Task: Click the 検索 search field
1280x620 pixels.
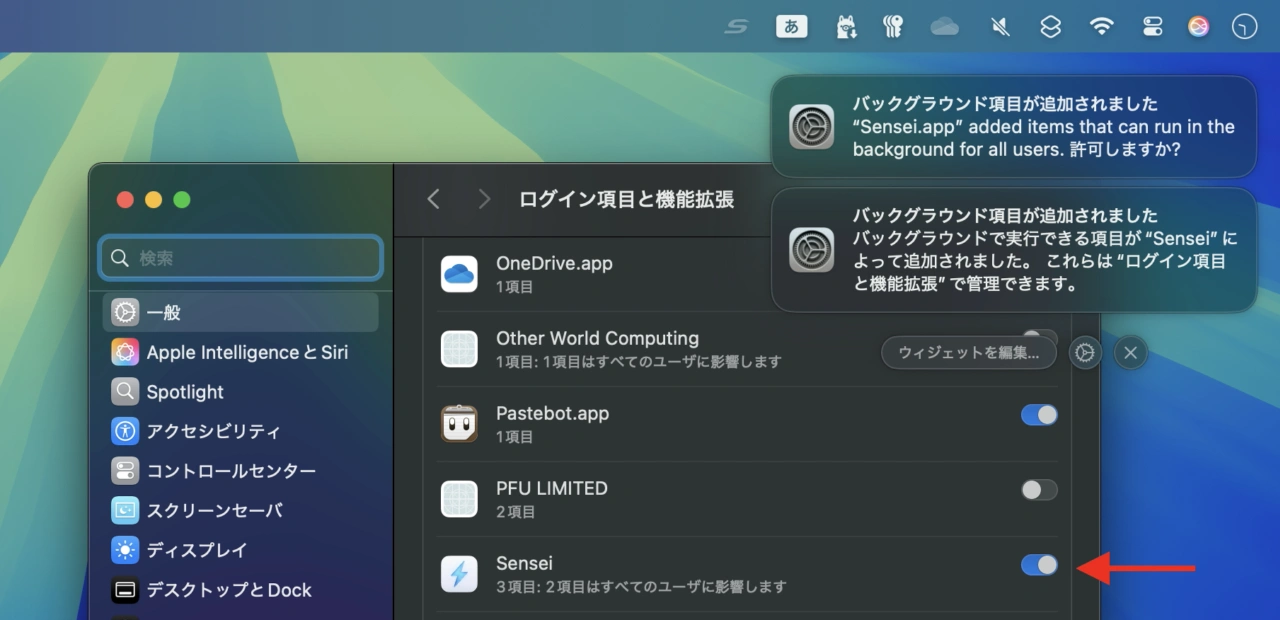Action: pos(240,258)
